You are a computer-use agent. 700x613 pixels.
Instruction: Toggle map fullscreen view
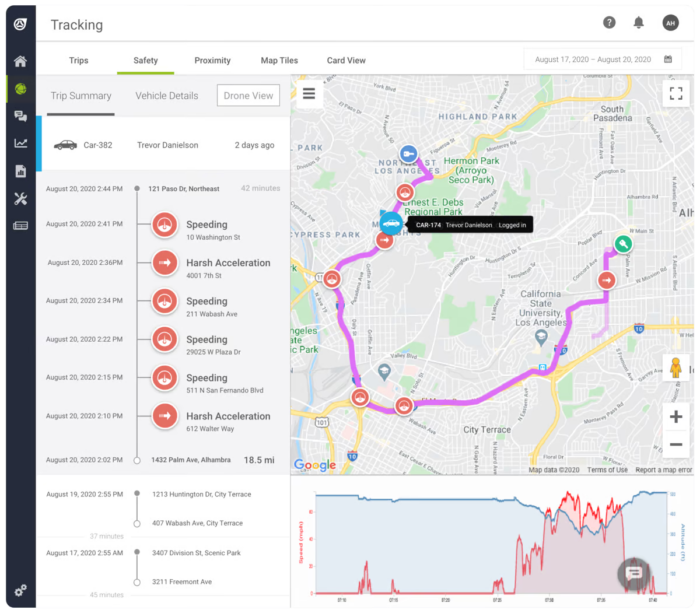tap(676, 93)
